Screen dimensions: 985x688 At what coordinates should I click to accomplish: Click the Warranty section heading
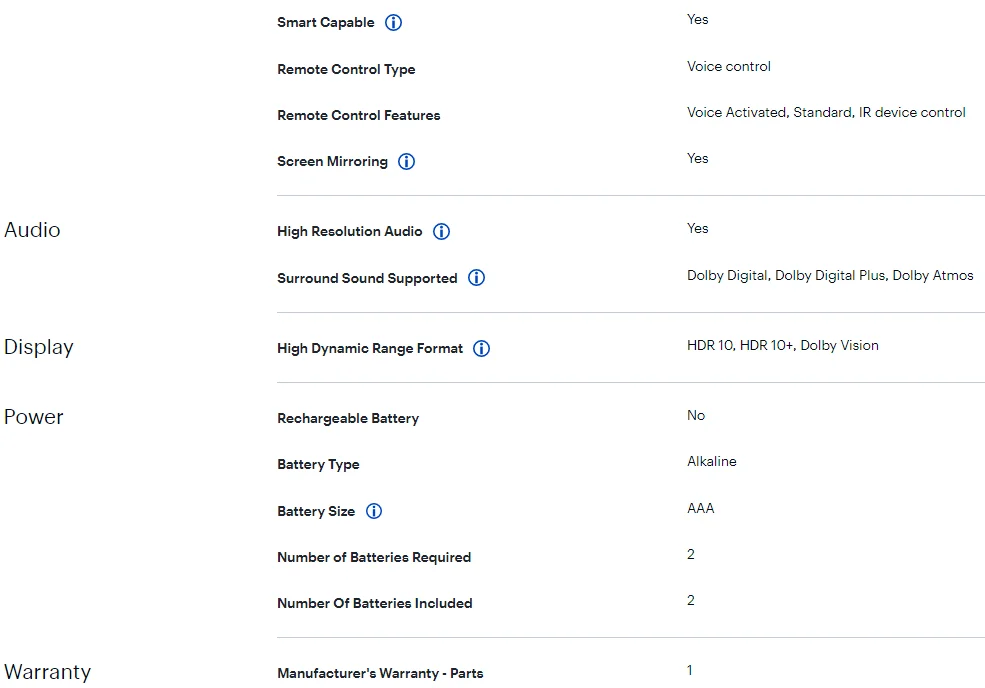click(x=47, y=672)
